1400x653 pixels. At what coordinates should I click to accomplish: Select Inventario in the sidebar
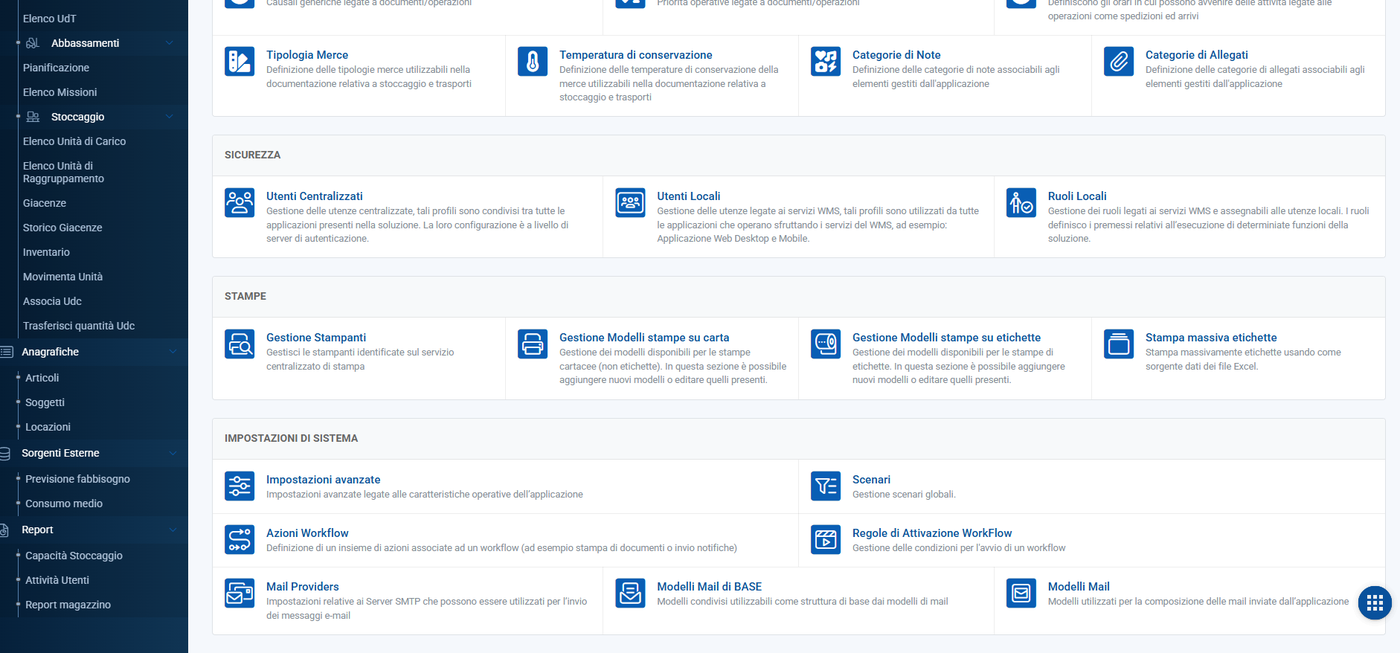[46, 252]
